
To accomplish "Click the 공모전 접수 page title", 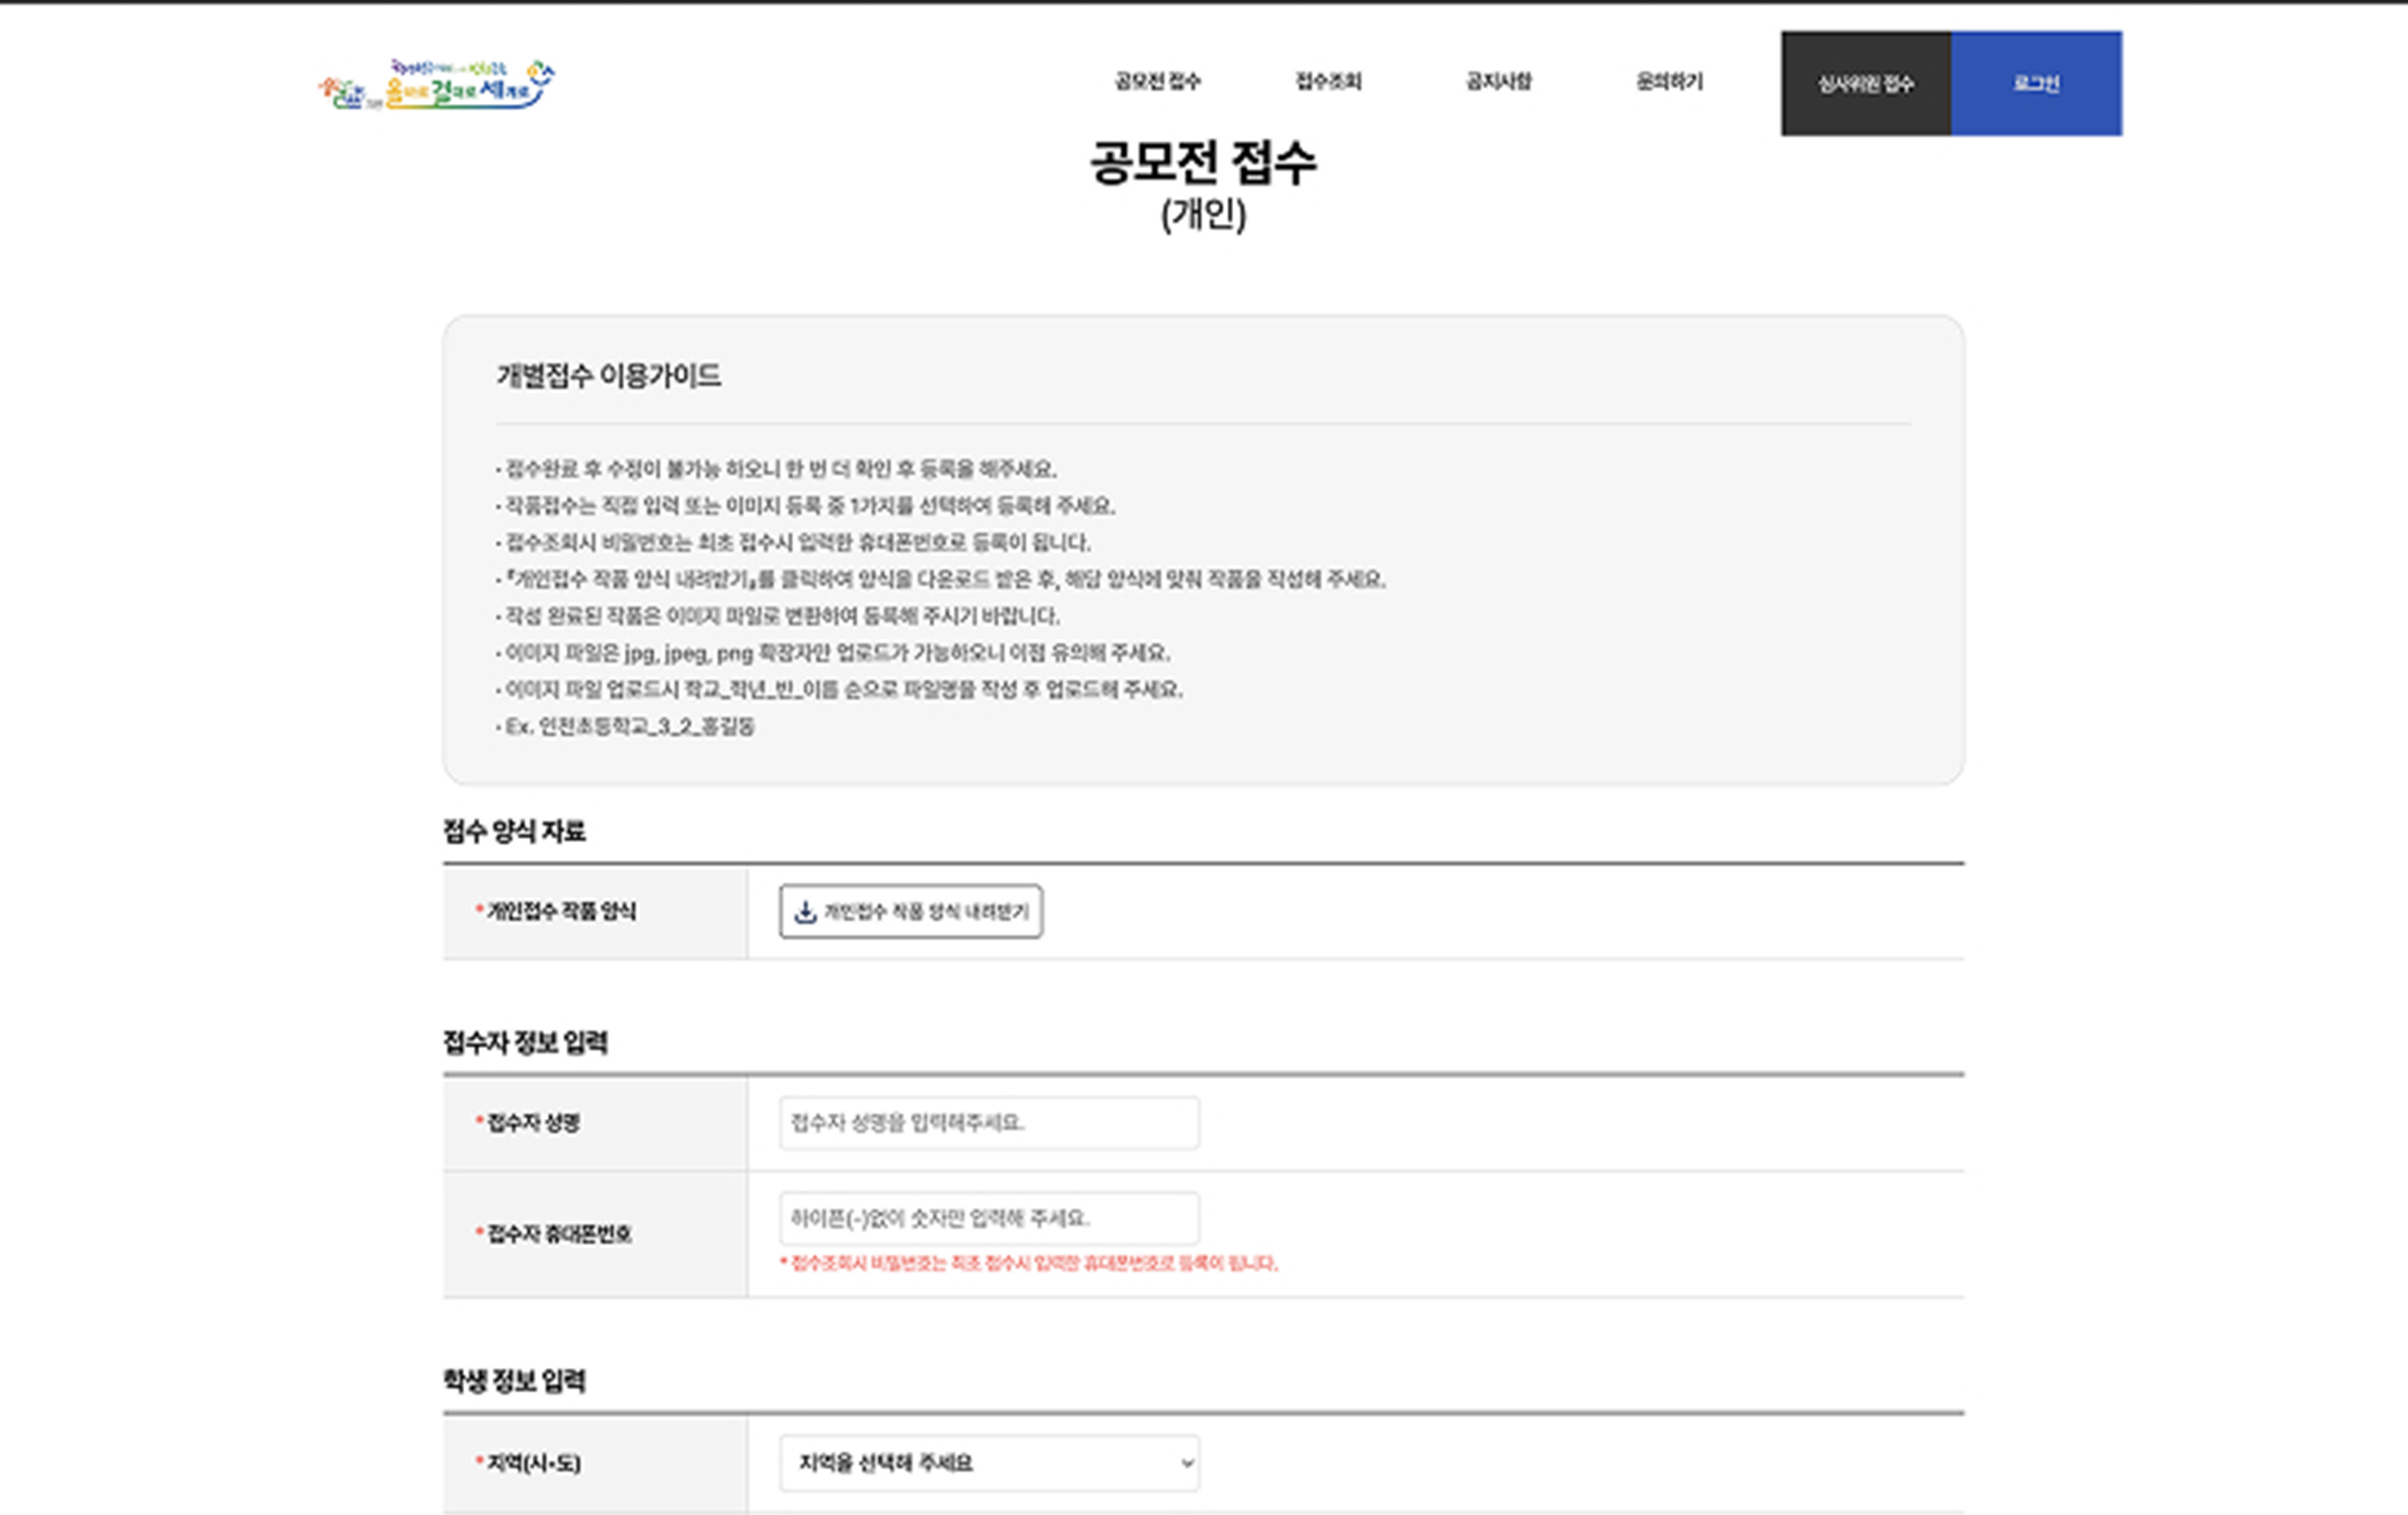I will click(x=1203, y=162).
